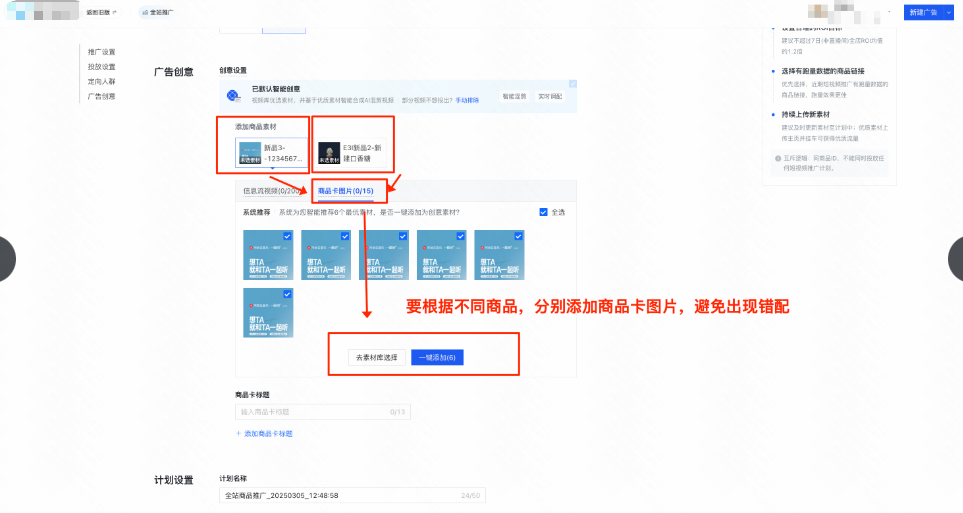Uncheck the first recommended image's checkbox in the top row
The width and height of the screenshot is (963, 513).
(287, 236)
